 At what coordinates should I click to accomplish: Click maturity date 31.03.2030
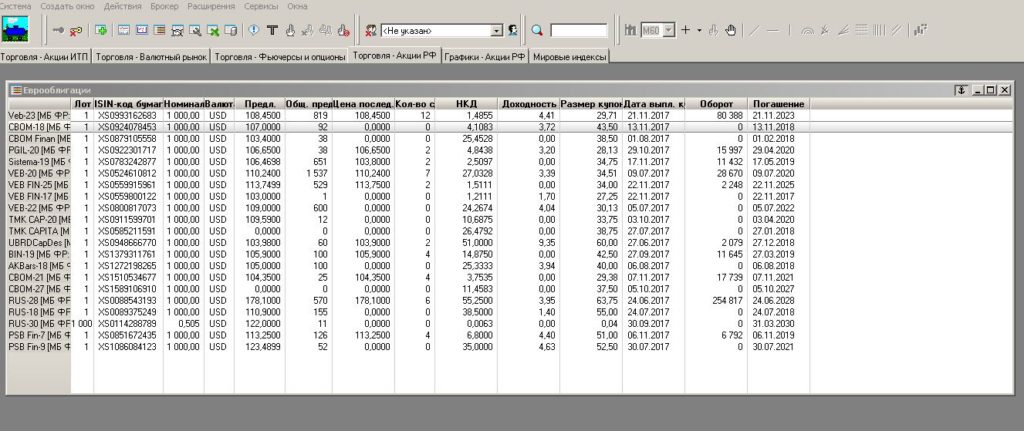773,323
